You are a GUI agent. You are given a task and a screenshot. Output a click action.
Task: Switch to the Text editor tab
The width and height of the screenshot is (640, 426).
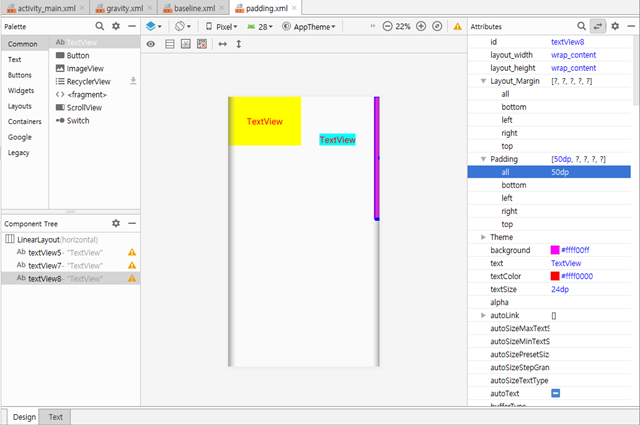click(x=56, y=417)
